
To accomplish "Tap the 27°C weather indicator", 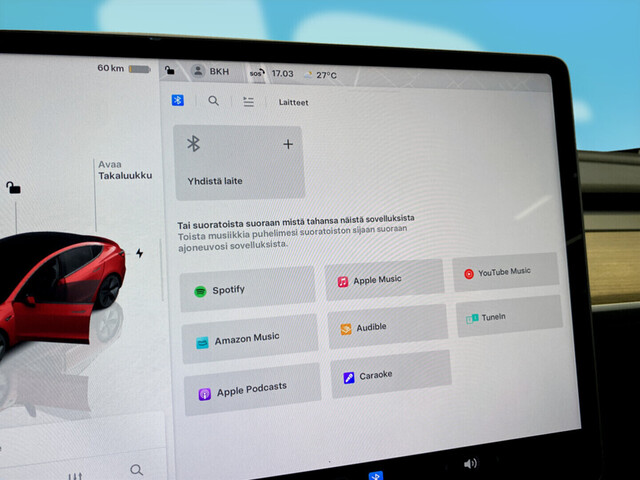I will [x=320, y=75].
